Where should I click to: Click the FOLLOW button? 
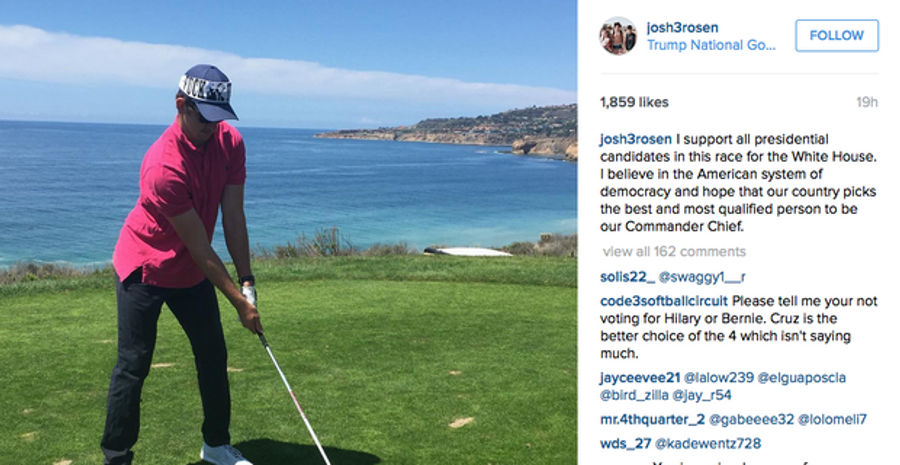(836, 36)
